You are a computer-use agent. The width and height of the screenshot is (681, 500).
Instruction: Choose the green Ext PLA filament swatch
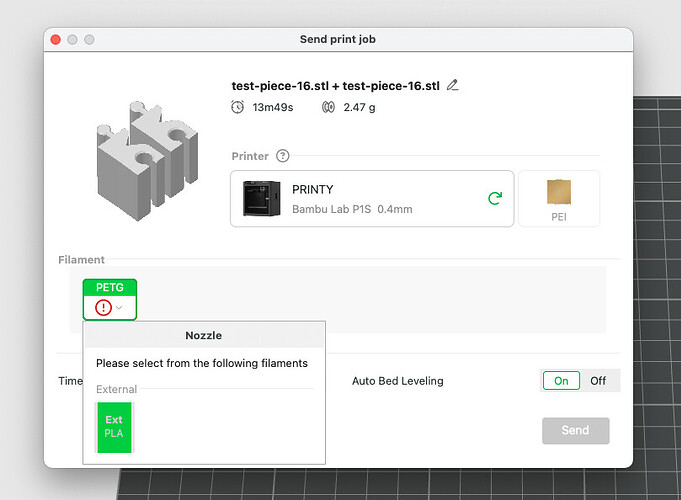coord(114,427)
